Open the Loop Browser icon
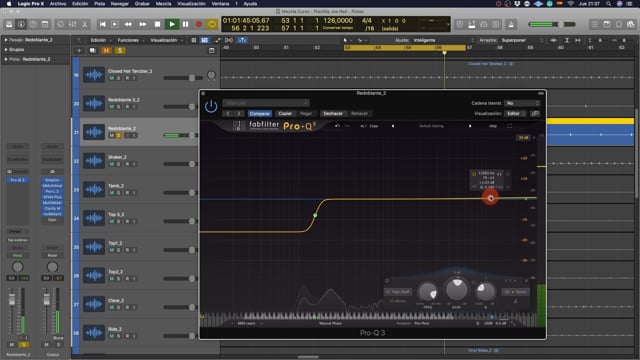 [x=619, y=24]
